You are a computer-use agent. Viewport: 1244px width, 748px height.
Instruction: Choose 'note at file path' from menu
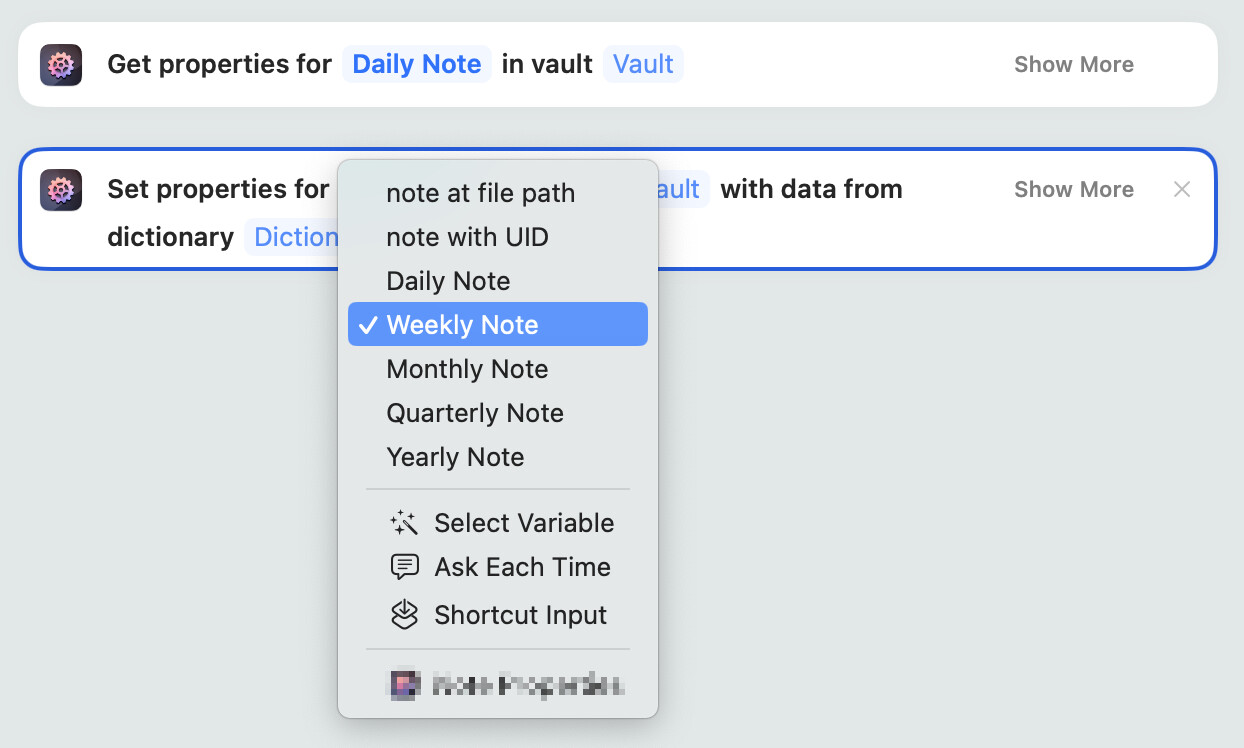coord(480,193)
